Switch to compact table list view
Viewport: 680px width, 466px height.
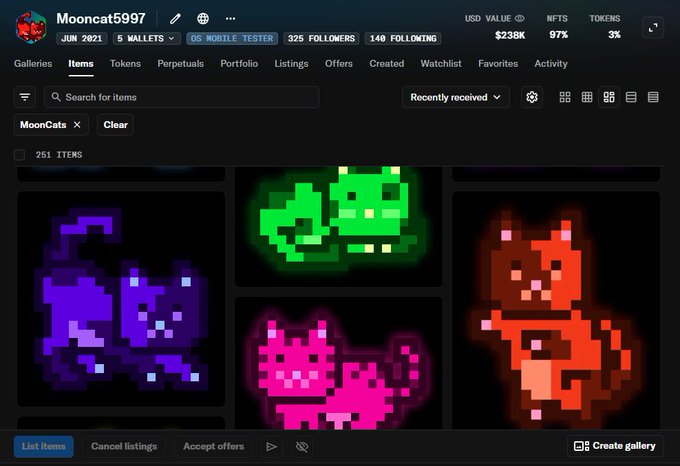click(x=653, y=97)
